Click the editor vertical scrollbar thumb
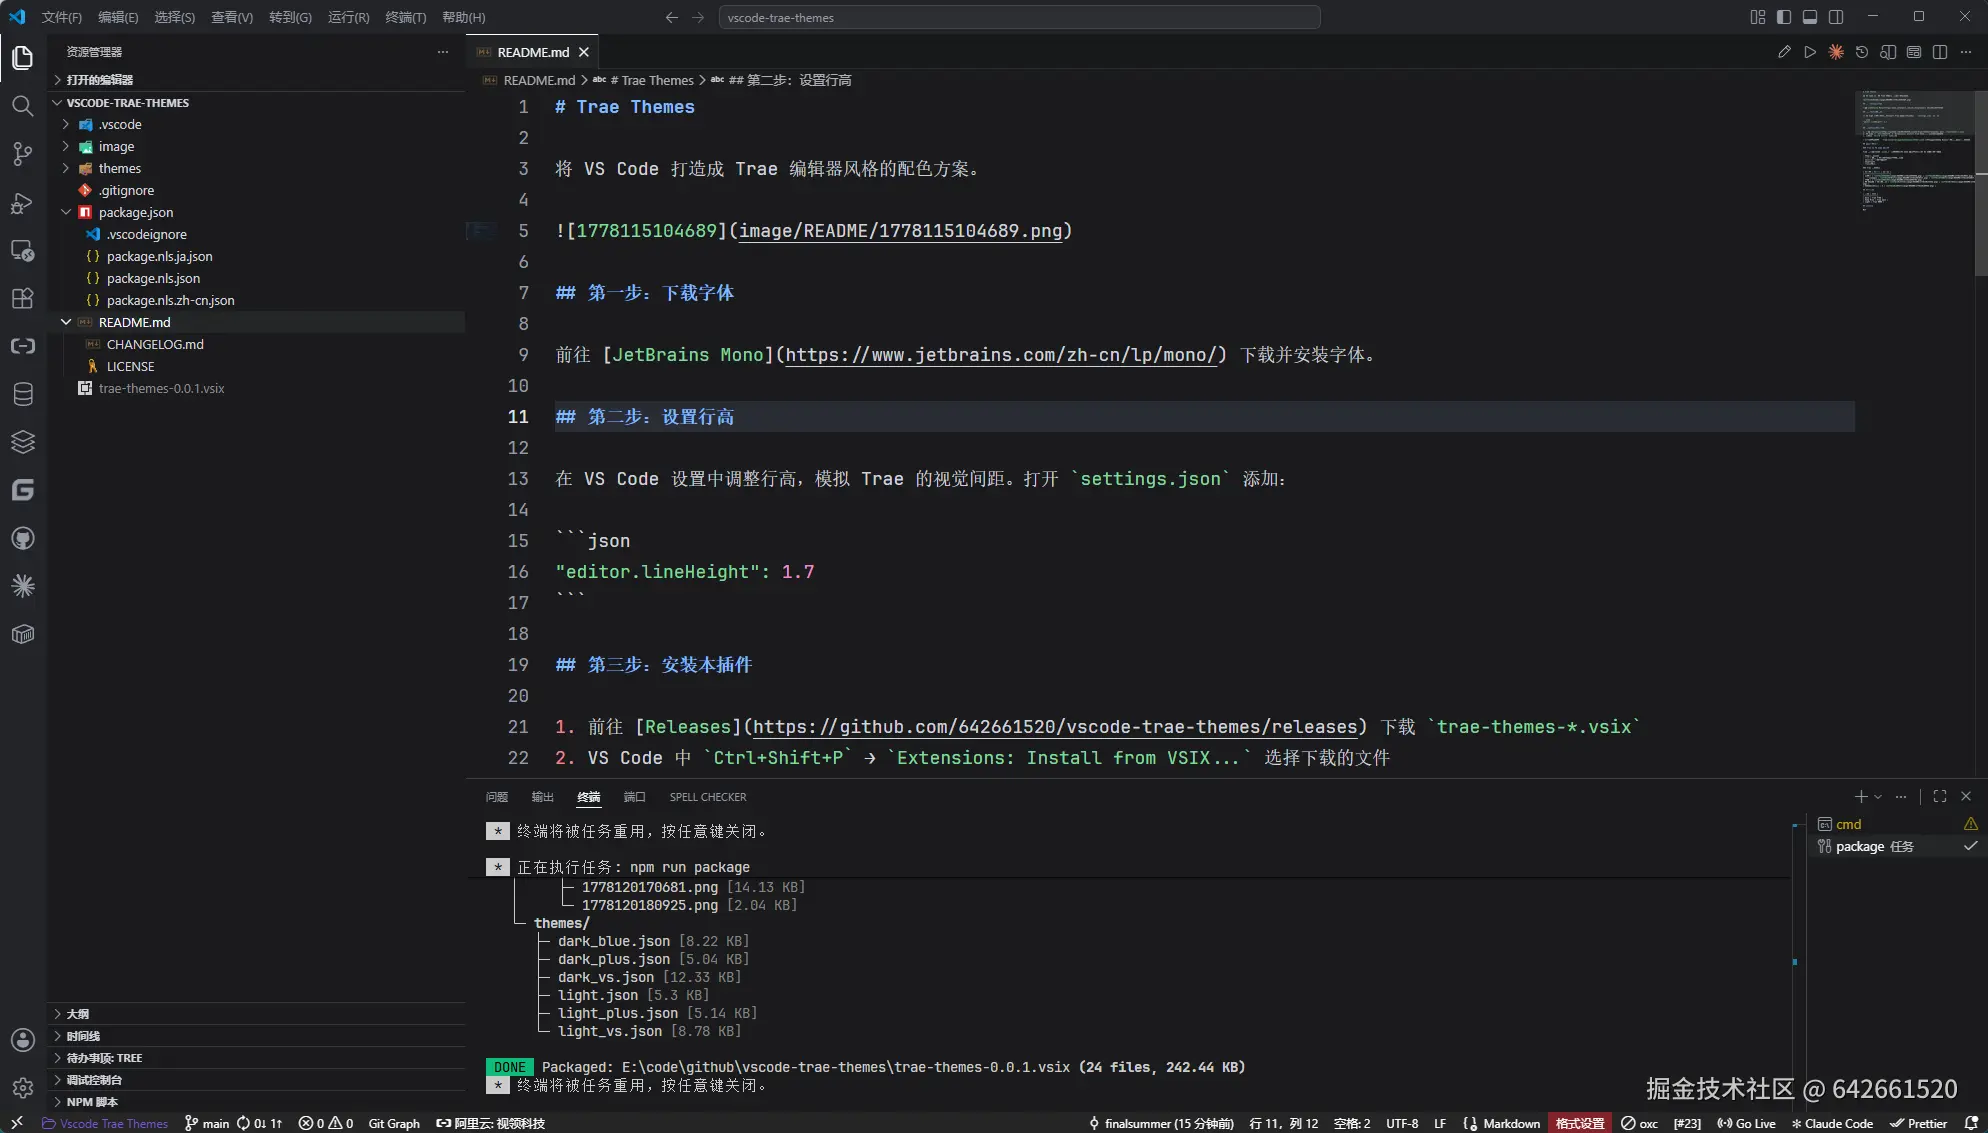The height and width of the screenshot is (1133, 1988). (1981, 183)
